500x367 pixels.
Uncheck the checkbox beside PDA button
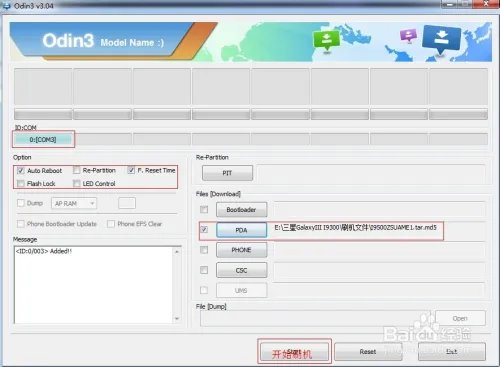[x=204, y=229]
